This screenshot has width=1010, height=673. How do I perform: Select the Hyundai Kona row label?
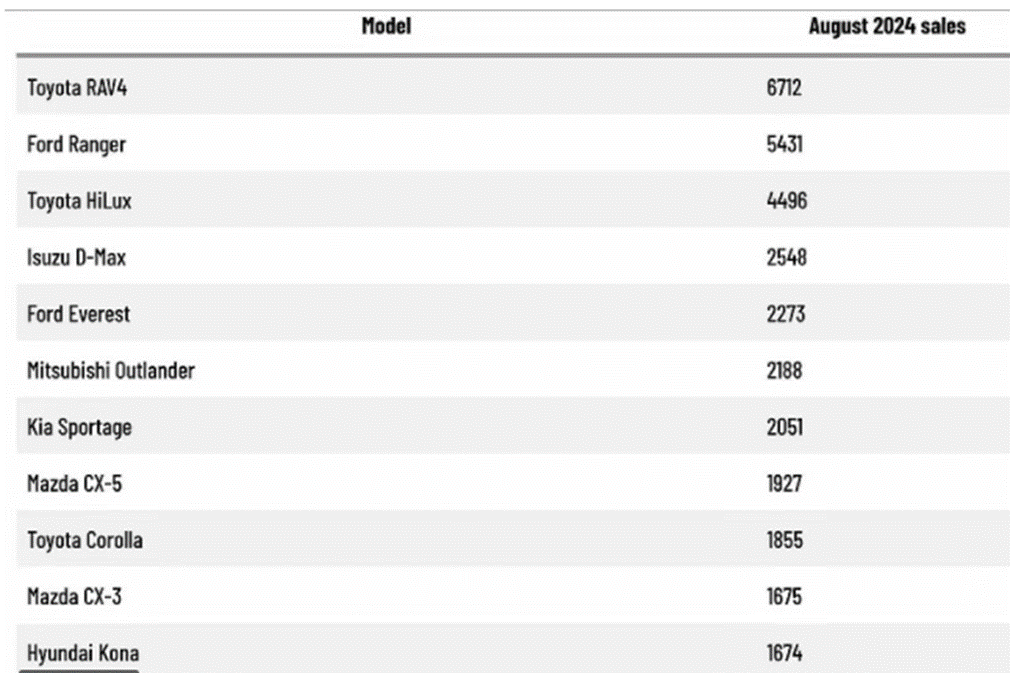tap(82, 654)
